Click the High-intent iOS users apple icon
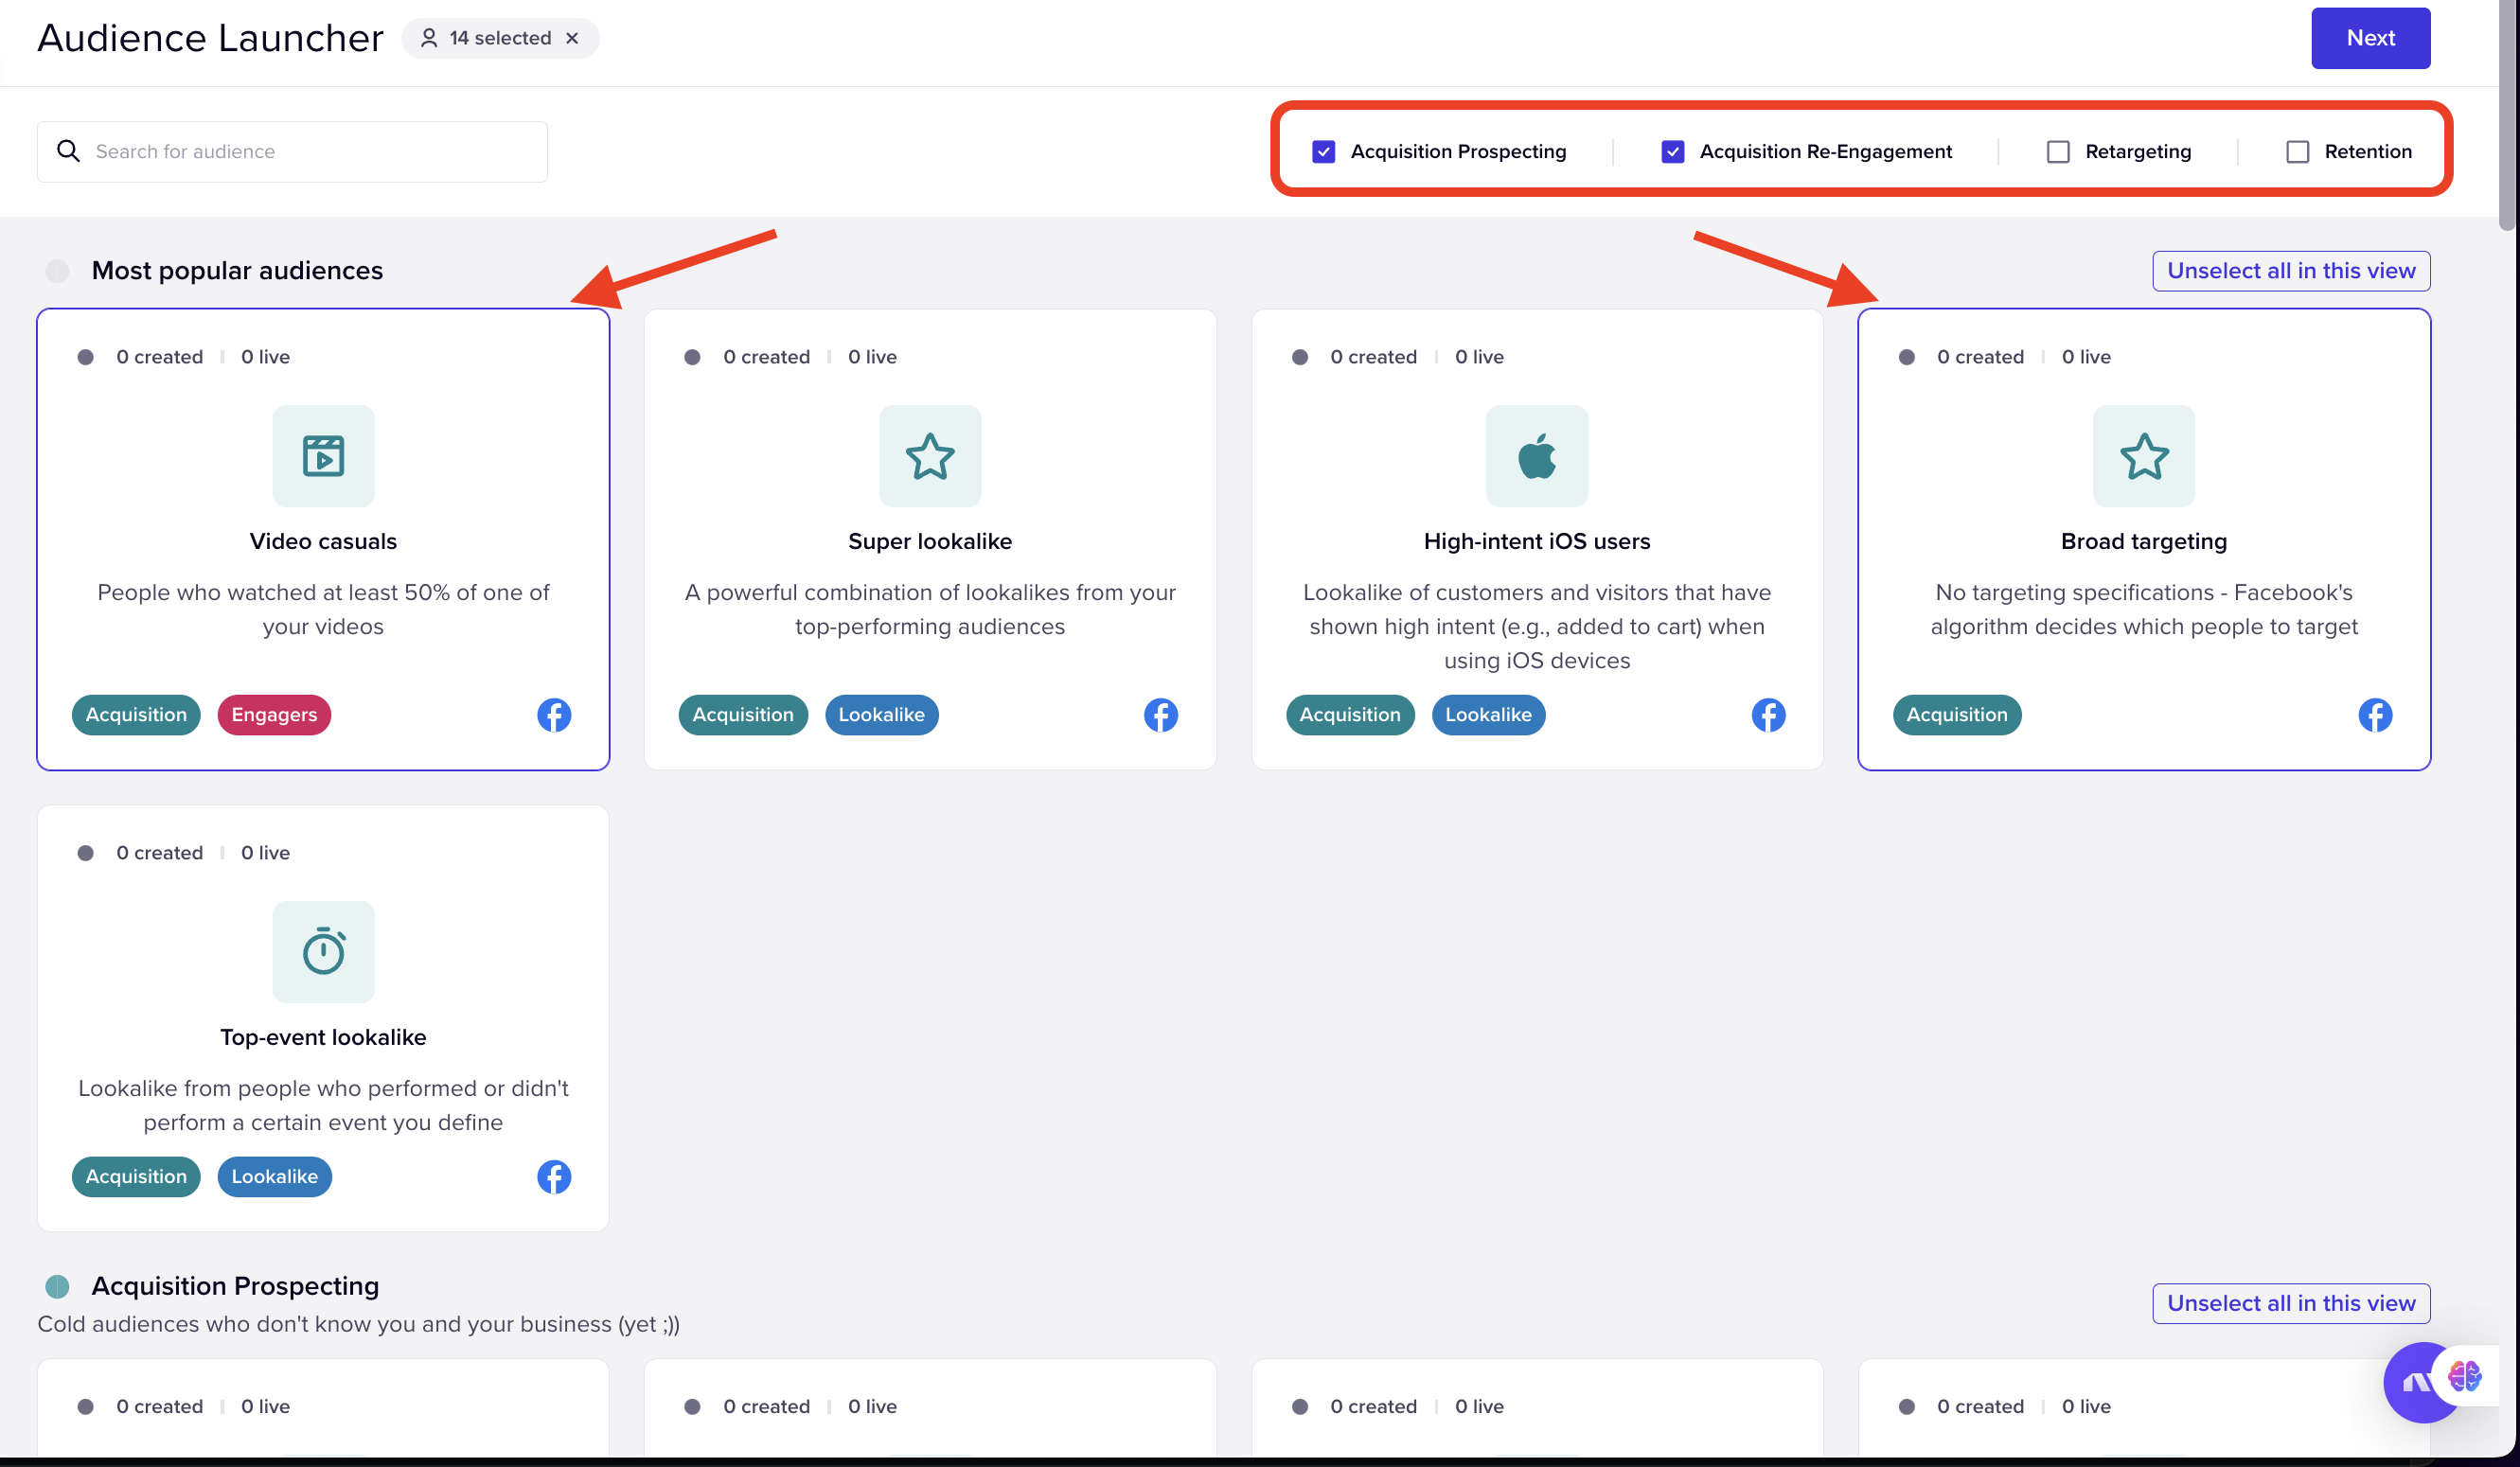Viewport: 2520px width, 1467px height. click(1537, 456)
